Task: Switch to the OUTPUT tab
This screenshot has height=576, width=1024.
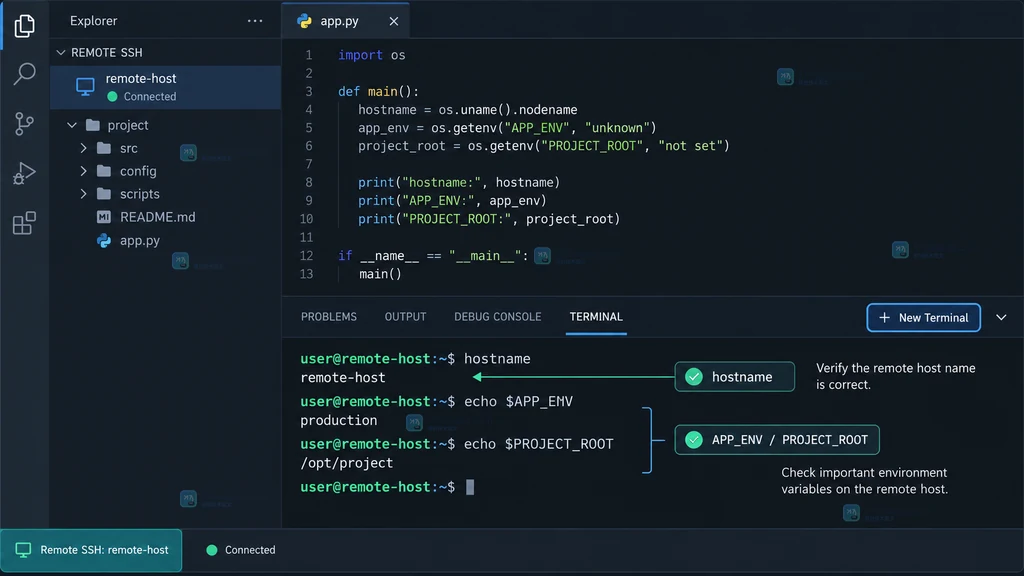Action: click(406, 317)
